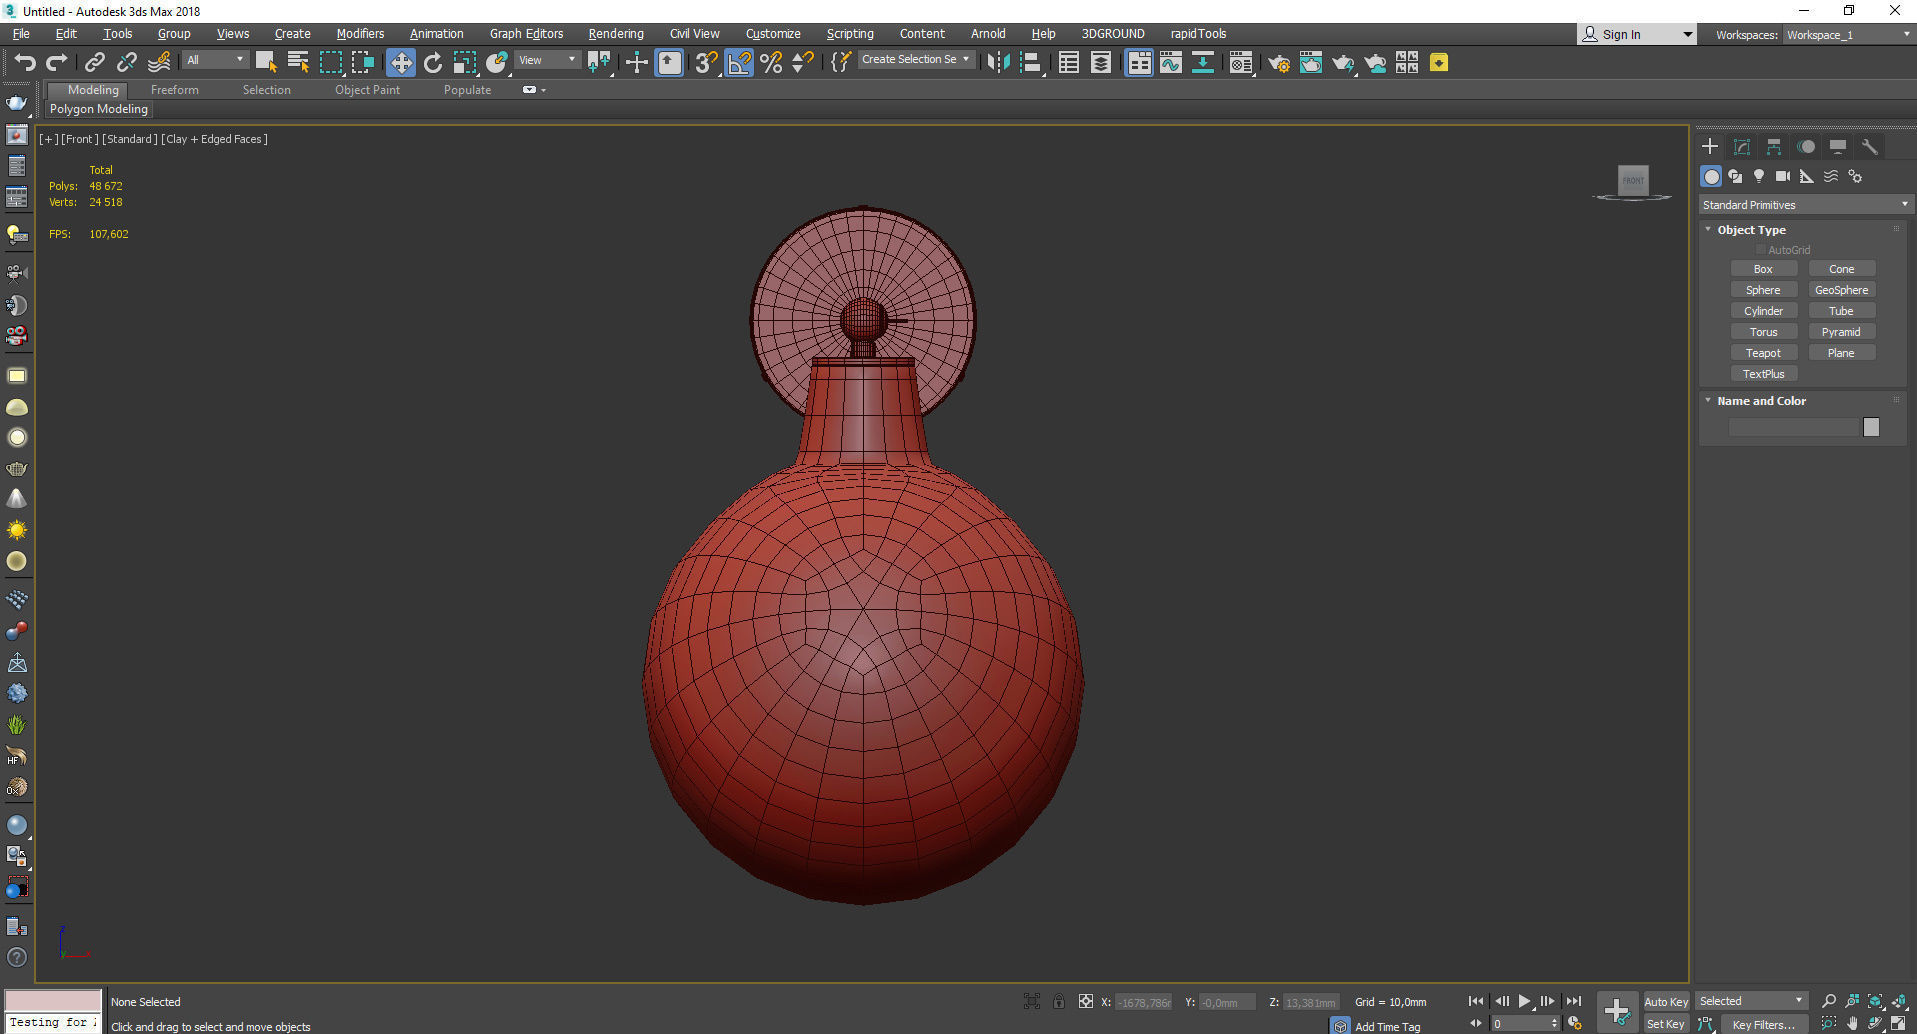
Task: Click the Select and Rotate tool
Action: 433,63
